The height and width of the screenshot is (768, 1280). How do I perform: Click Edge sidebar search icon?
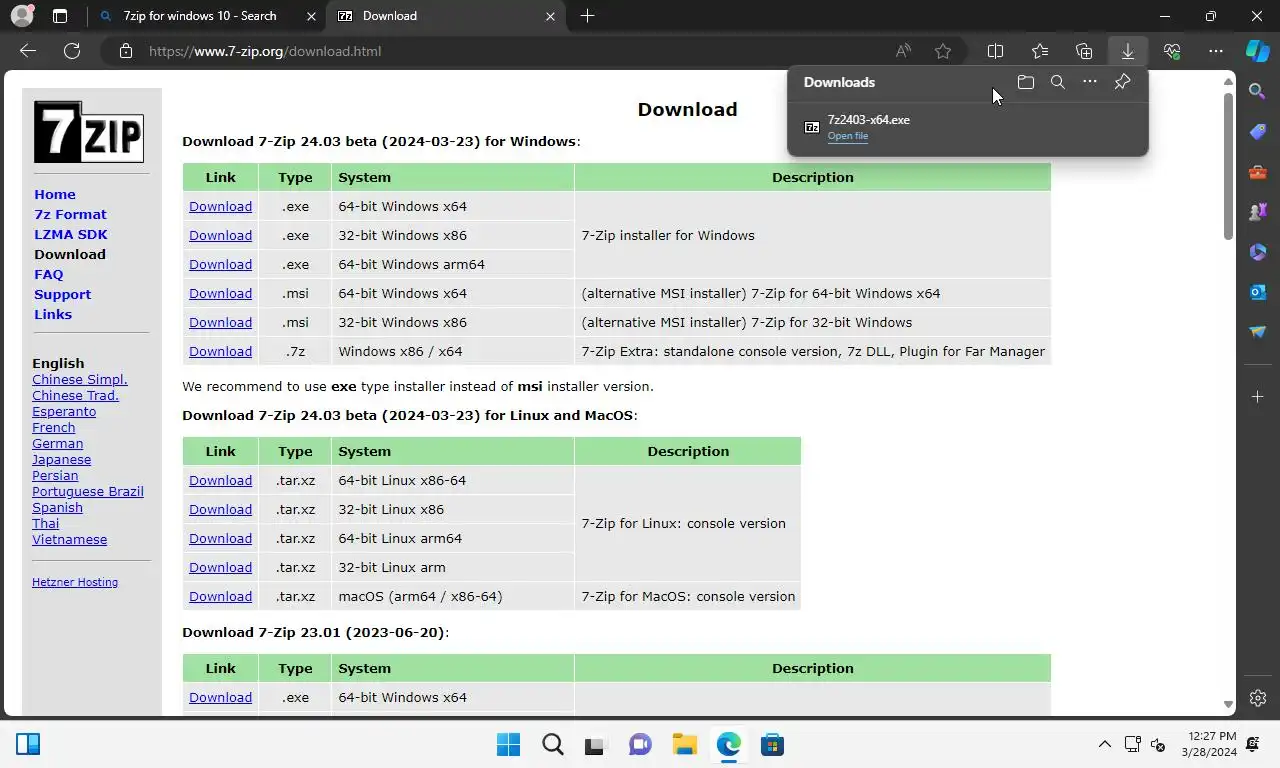(x=1258, y=92)
